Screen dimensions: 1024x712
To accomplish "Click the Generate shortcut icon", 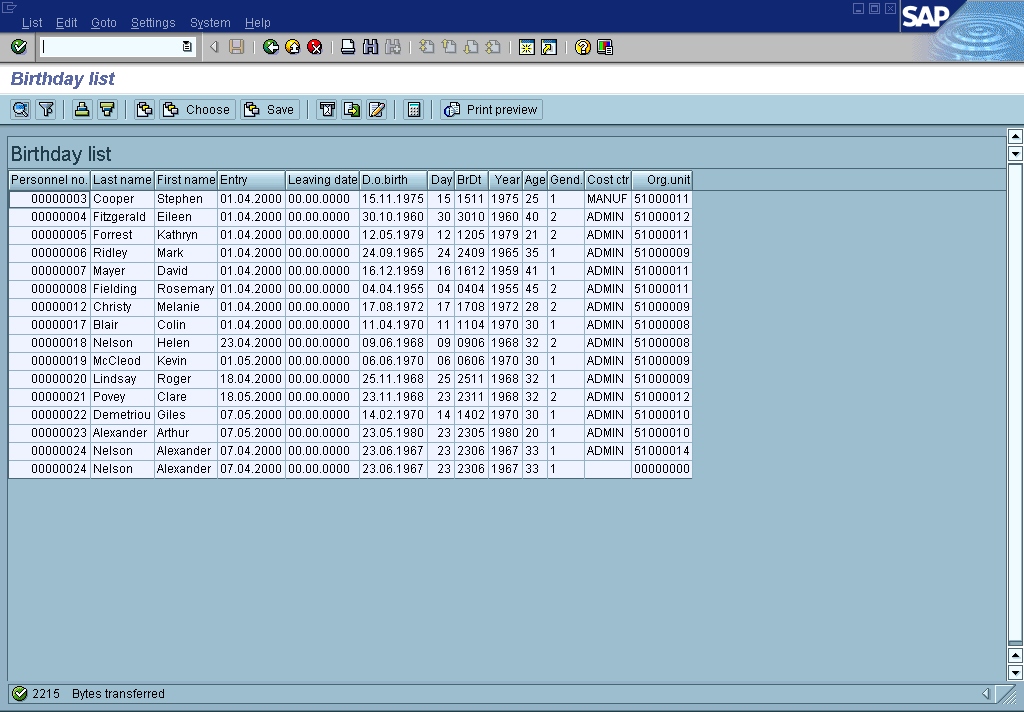I will pos(549,47).
